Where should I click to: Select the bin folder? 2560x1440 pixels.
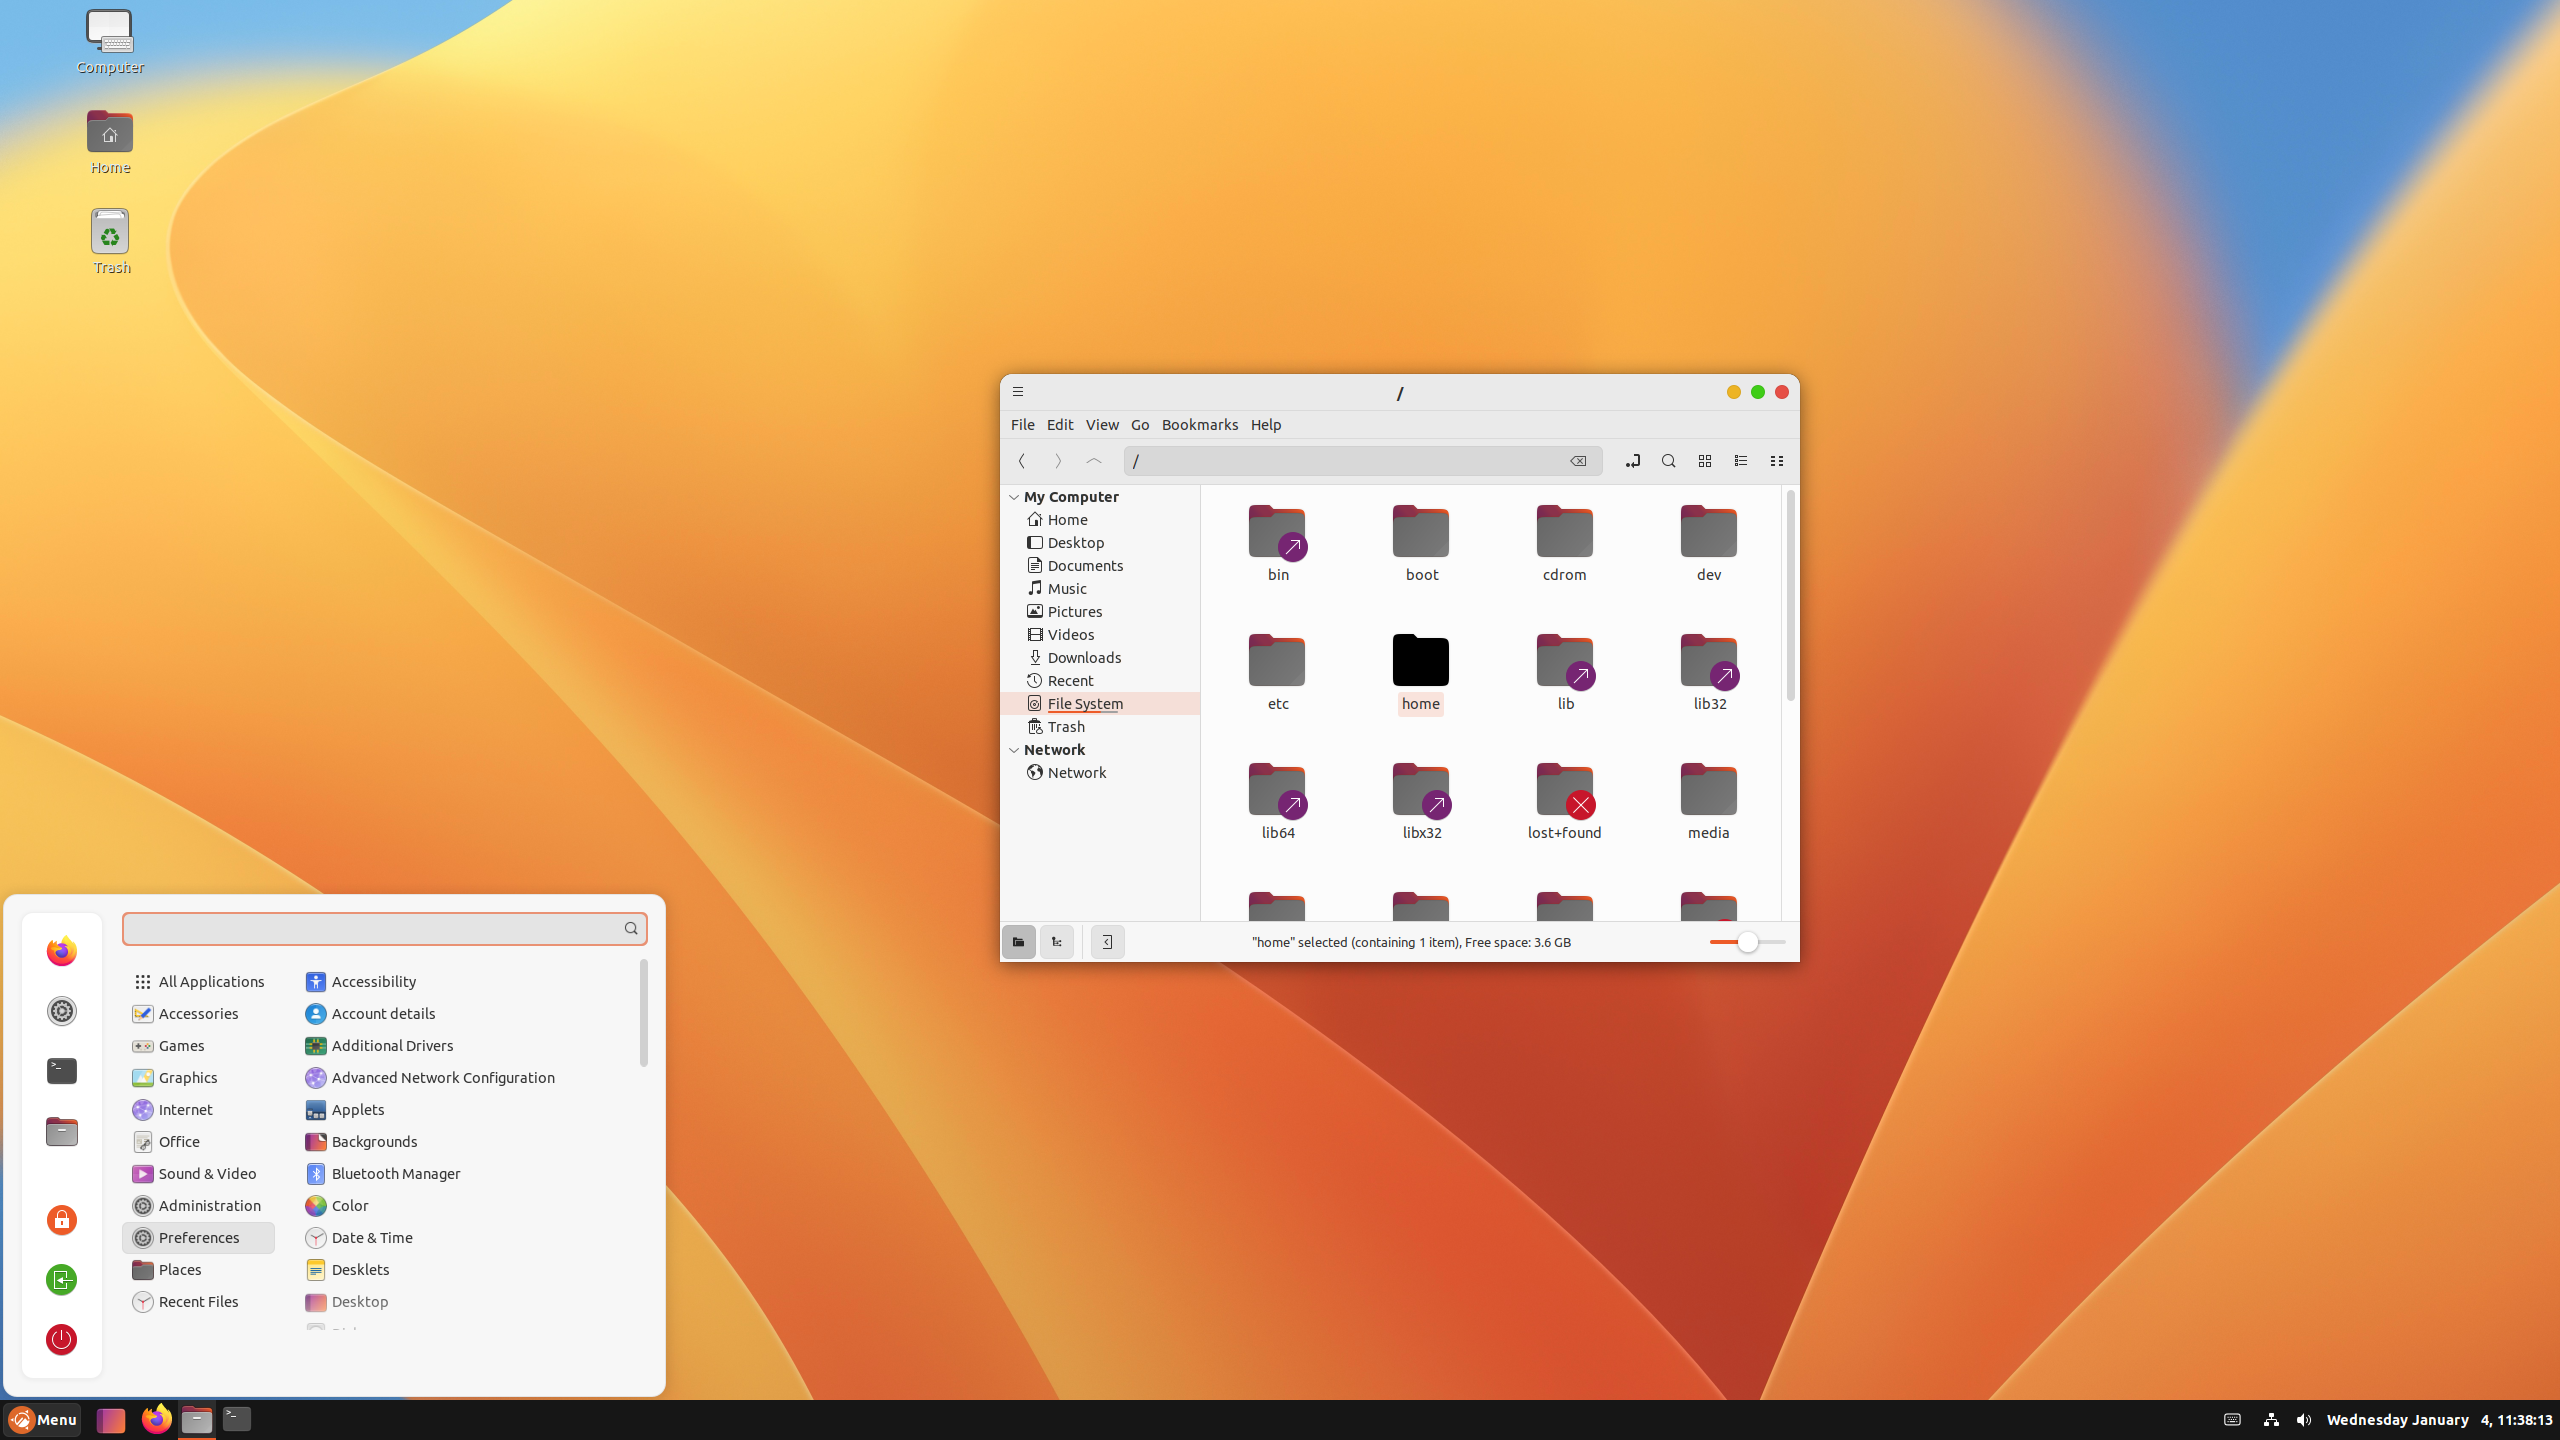point(1278,543)
